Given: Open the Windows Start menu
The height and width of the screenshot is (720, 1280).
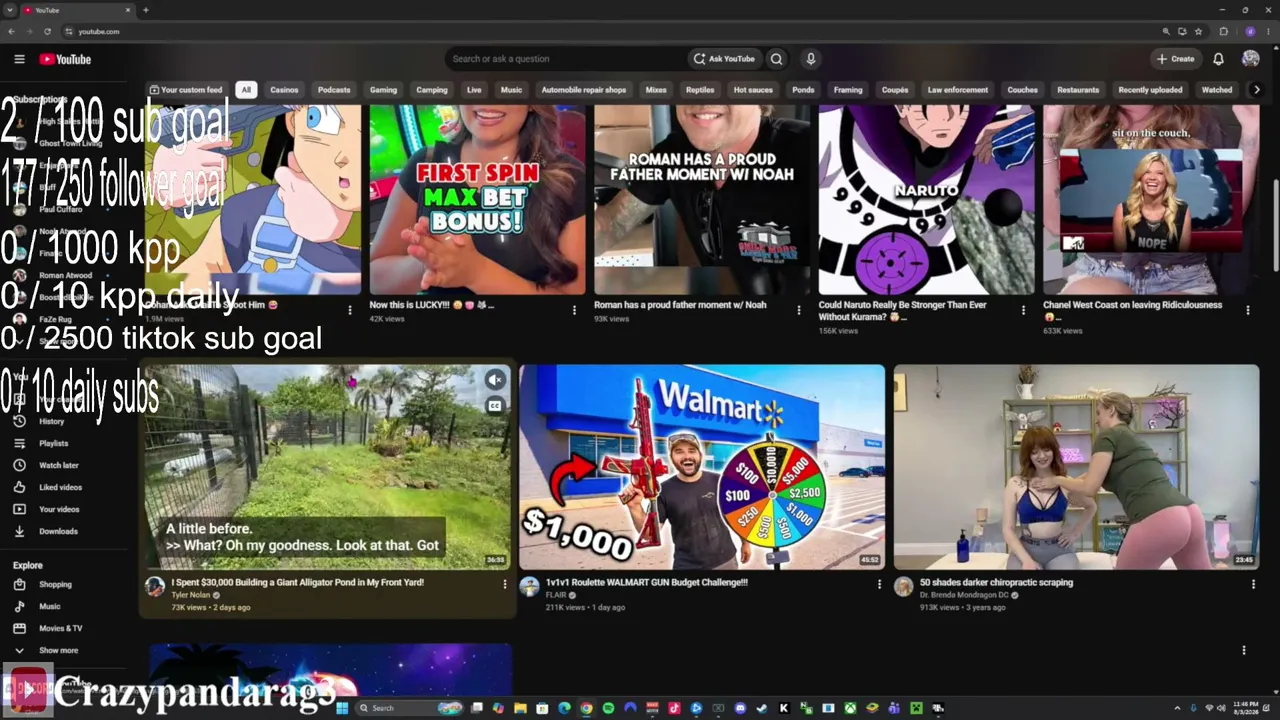Looking at the screenshot, I should pos(341,708).
